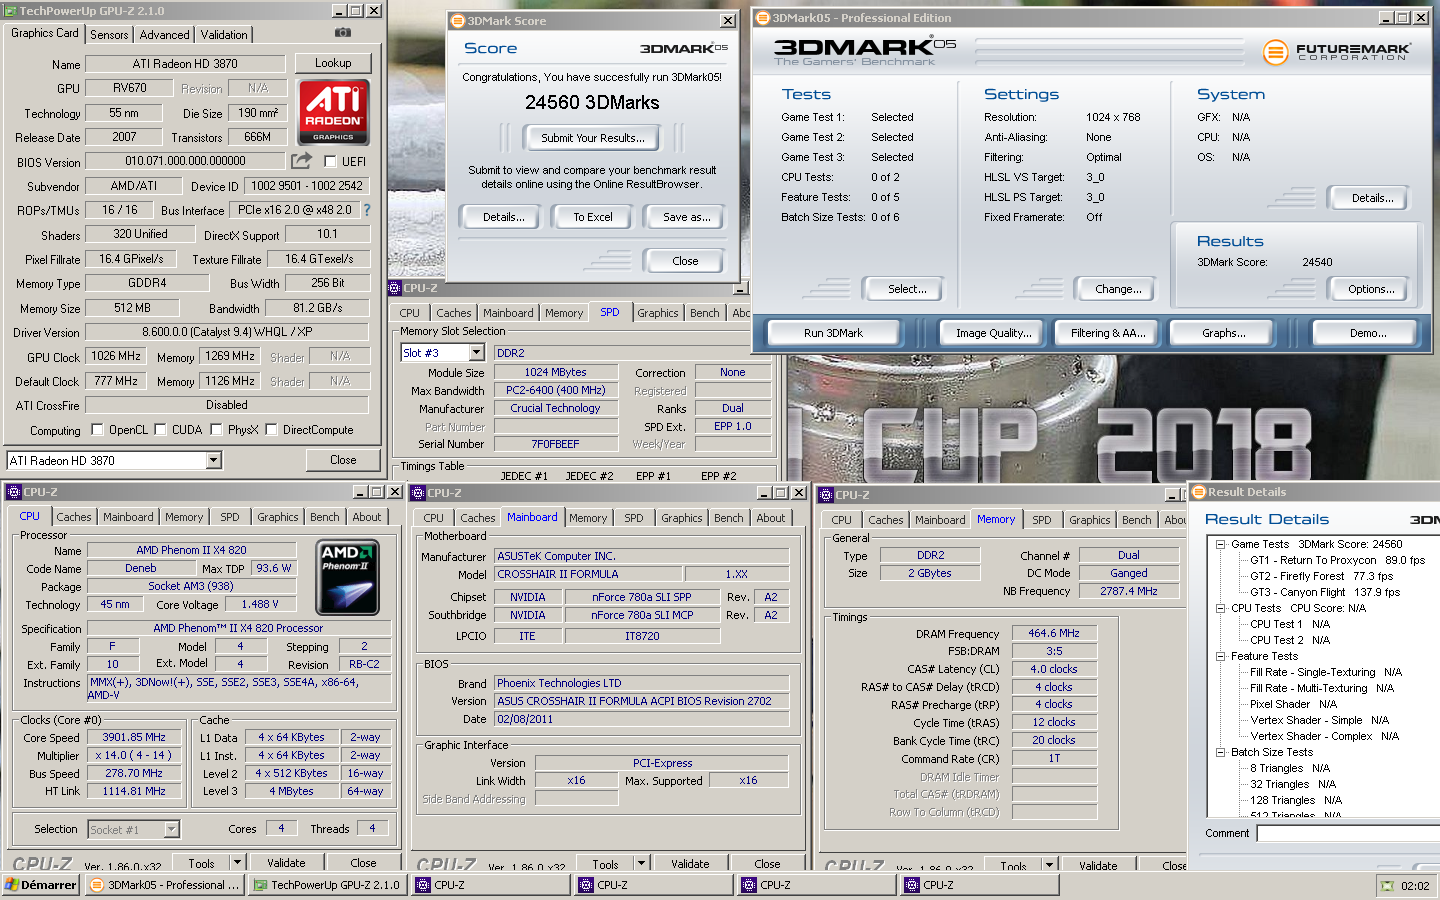Switch to the Advanced tab in GPU-Z

164,35
